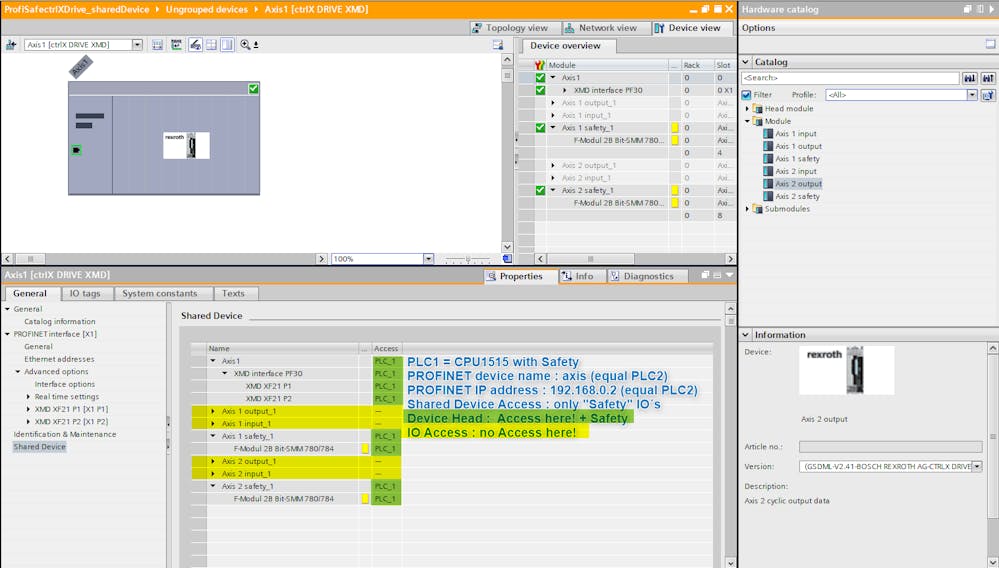Click the catalog Search input field
999x568 pixels.
tap(851, 78)
